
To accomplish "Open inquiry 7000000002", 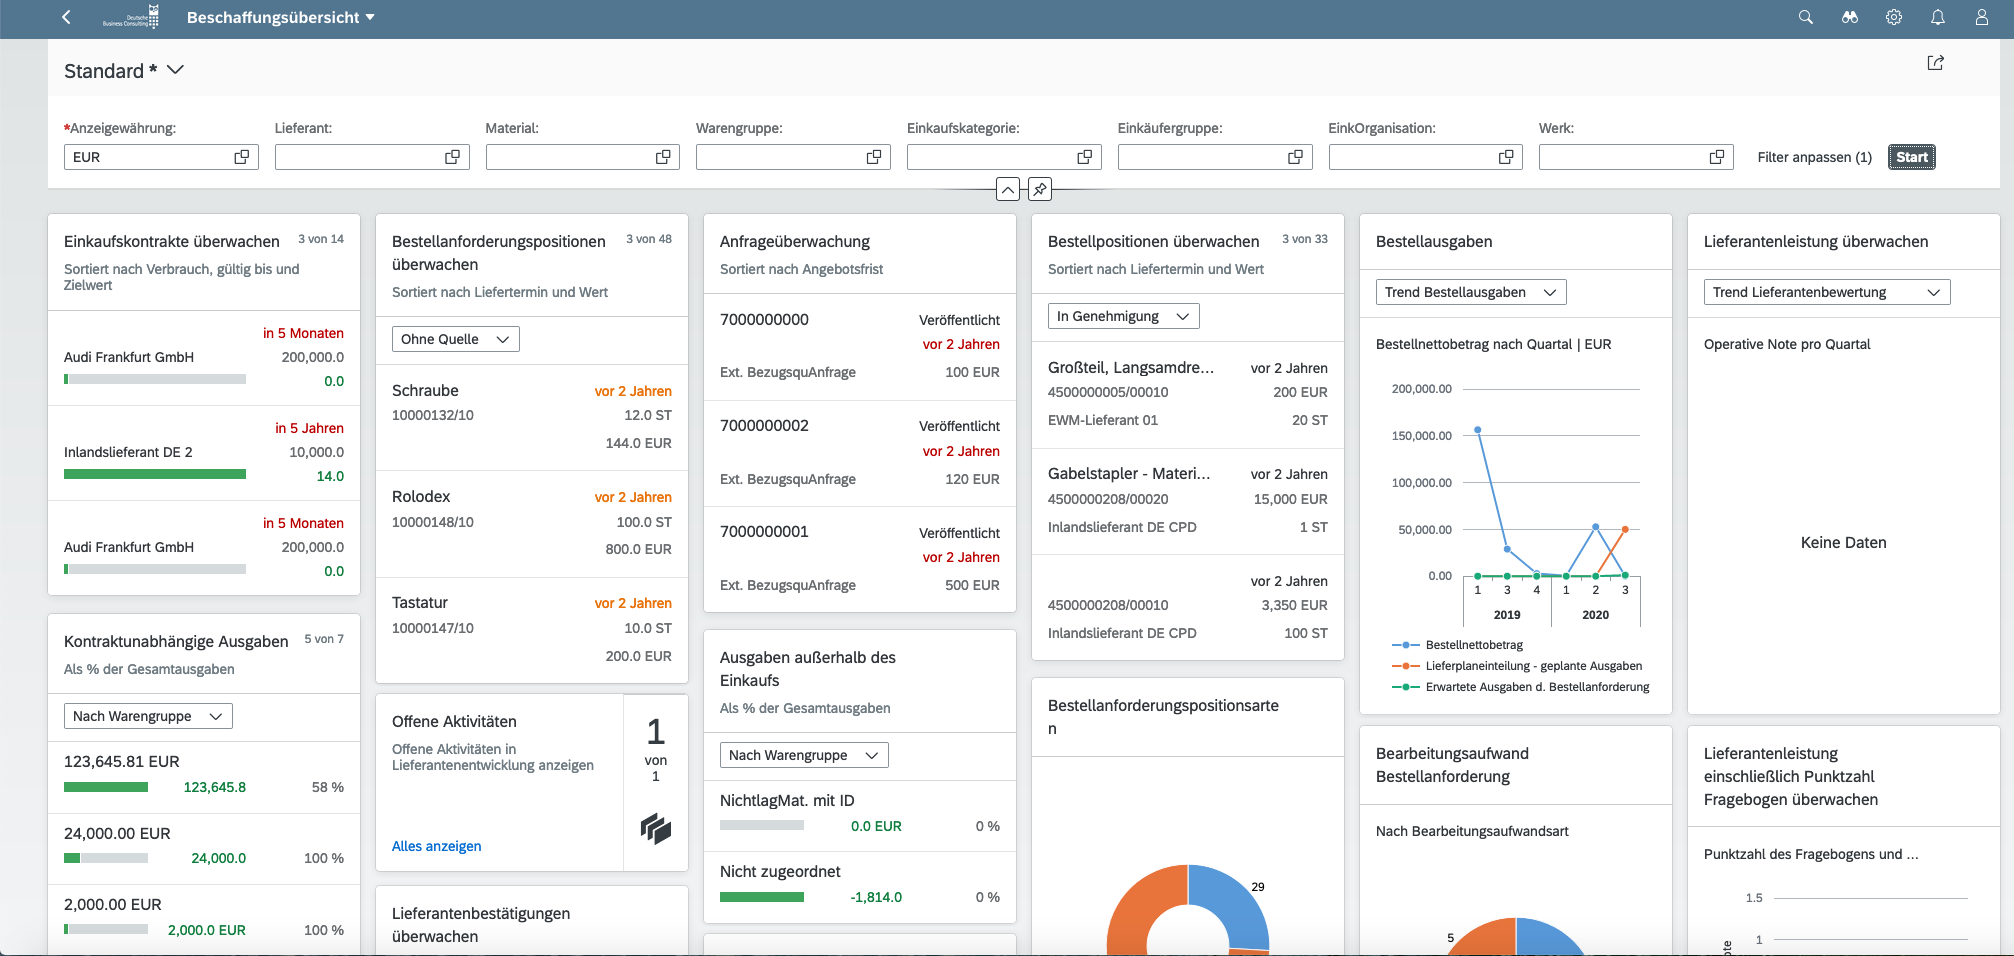I will click(860, 453).
